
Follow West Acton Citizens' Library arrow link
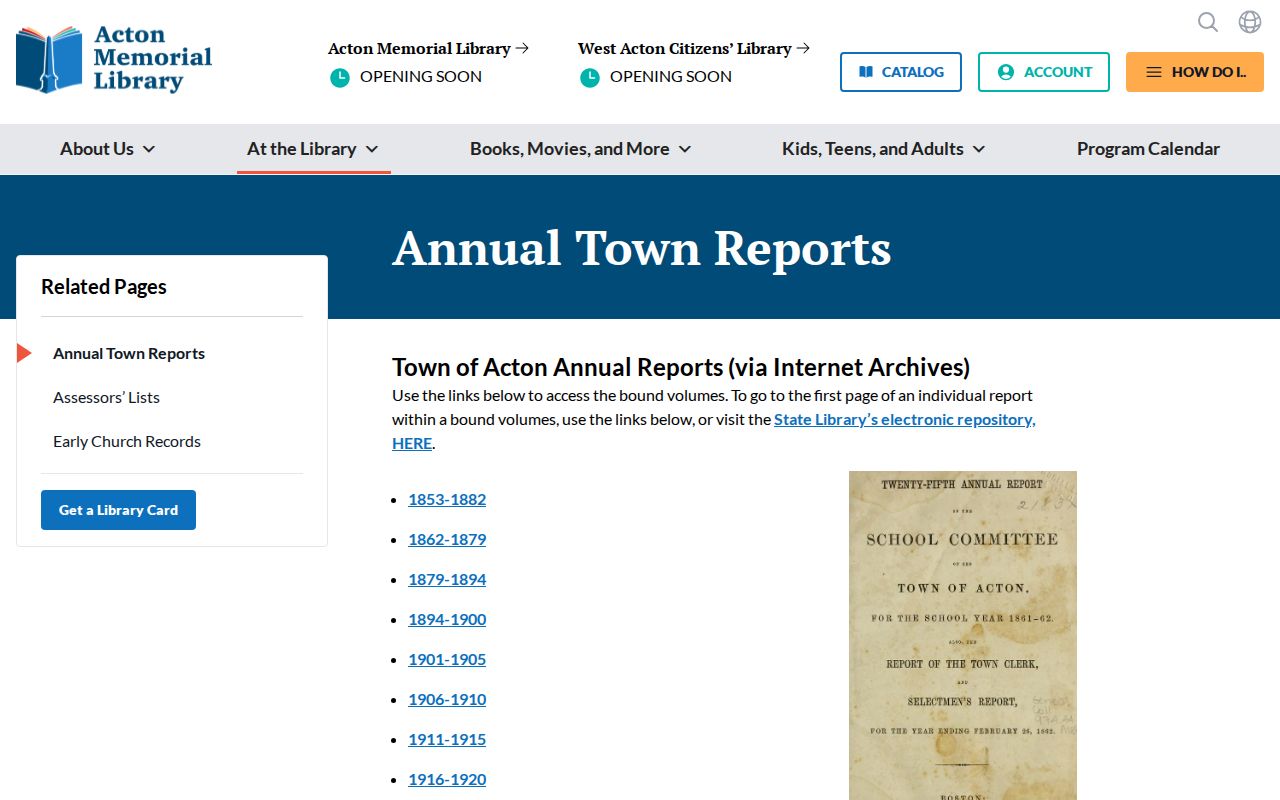pyautogui.click(x=694, y=48)
